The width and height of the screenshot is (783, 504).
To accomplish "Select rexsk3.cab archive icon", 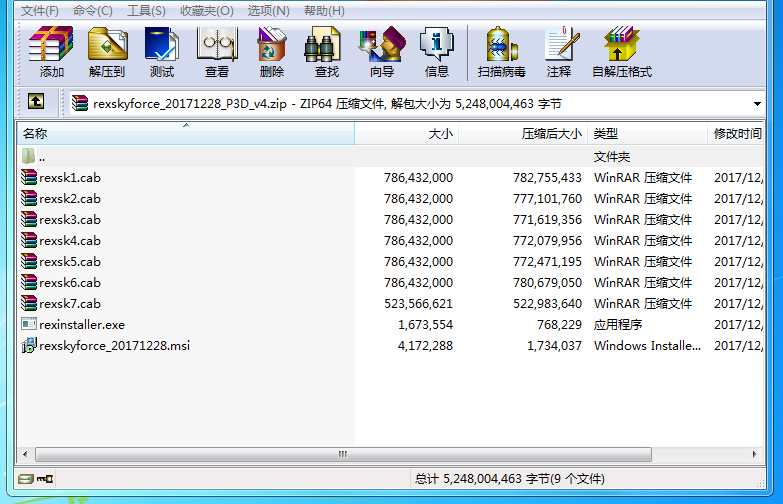I will click(x=29, y=219).
